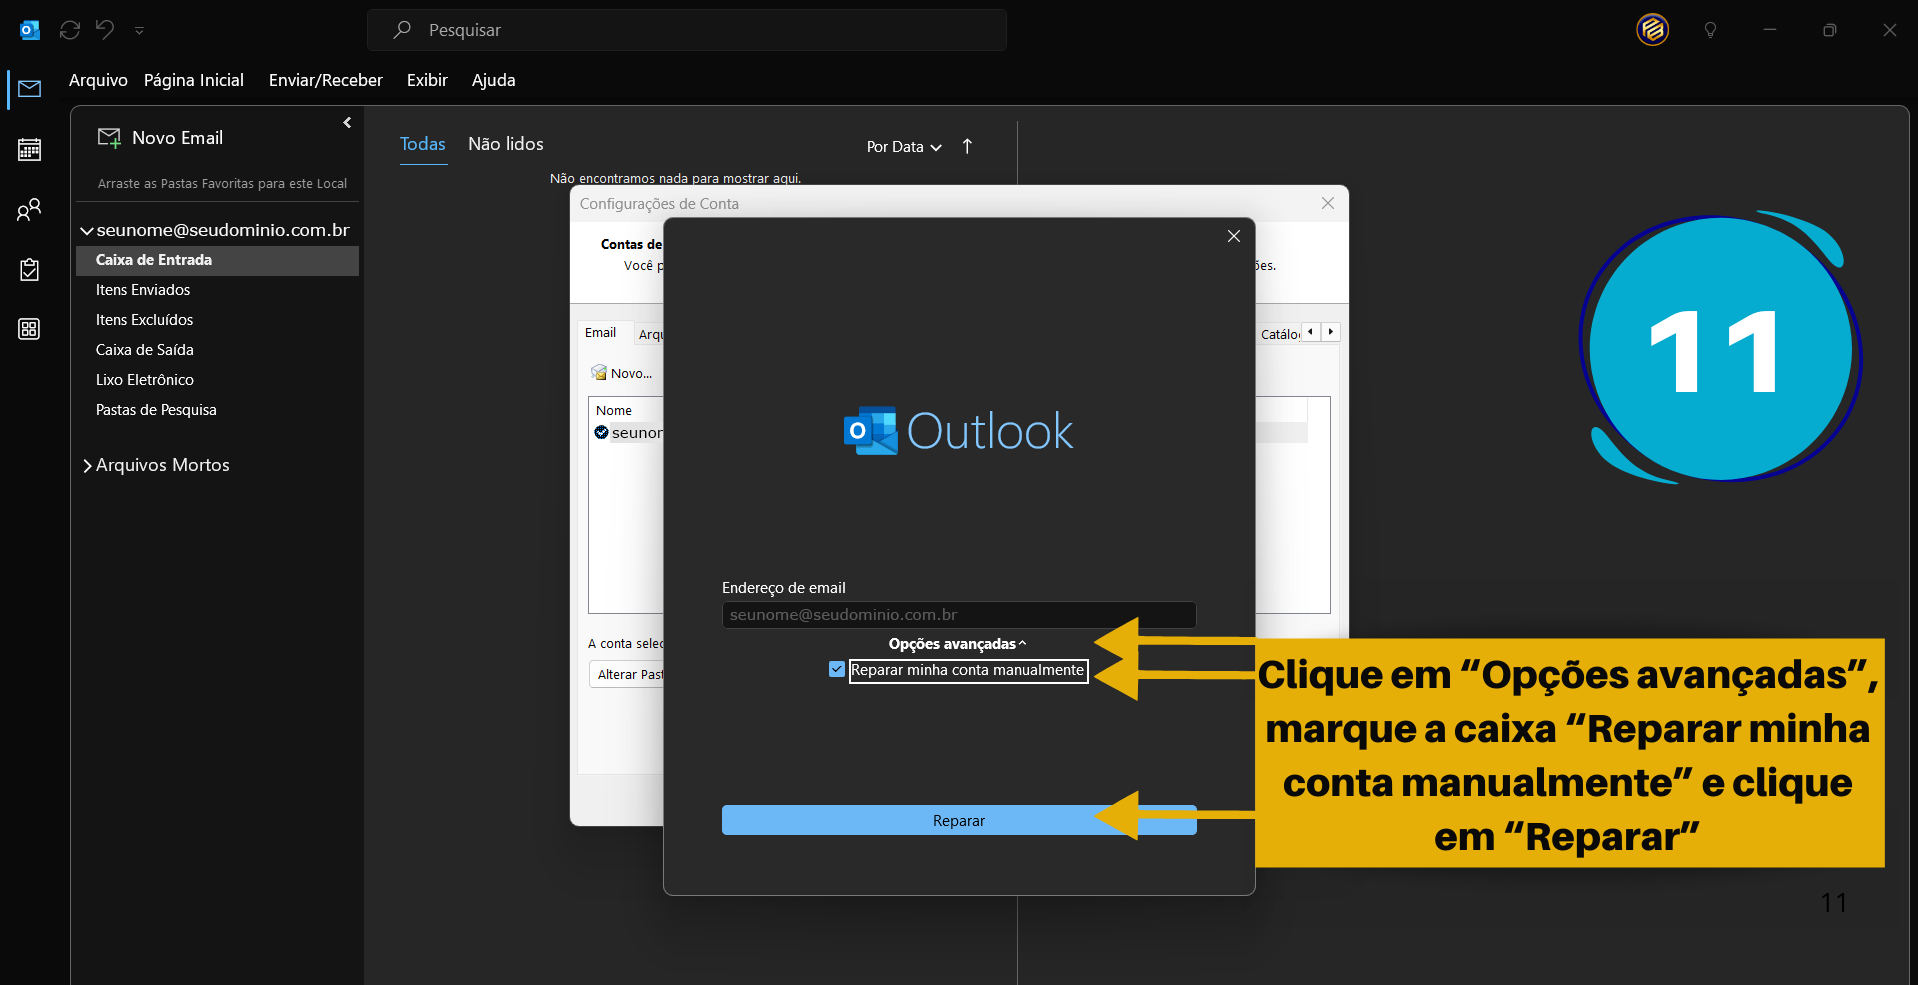Uncheck Reparar minha conta manualmente checkbox
Screen dimensions: 1918x985
click(837, 669)
